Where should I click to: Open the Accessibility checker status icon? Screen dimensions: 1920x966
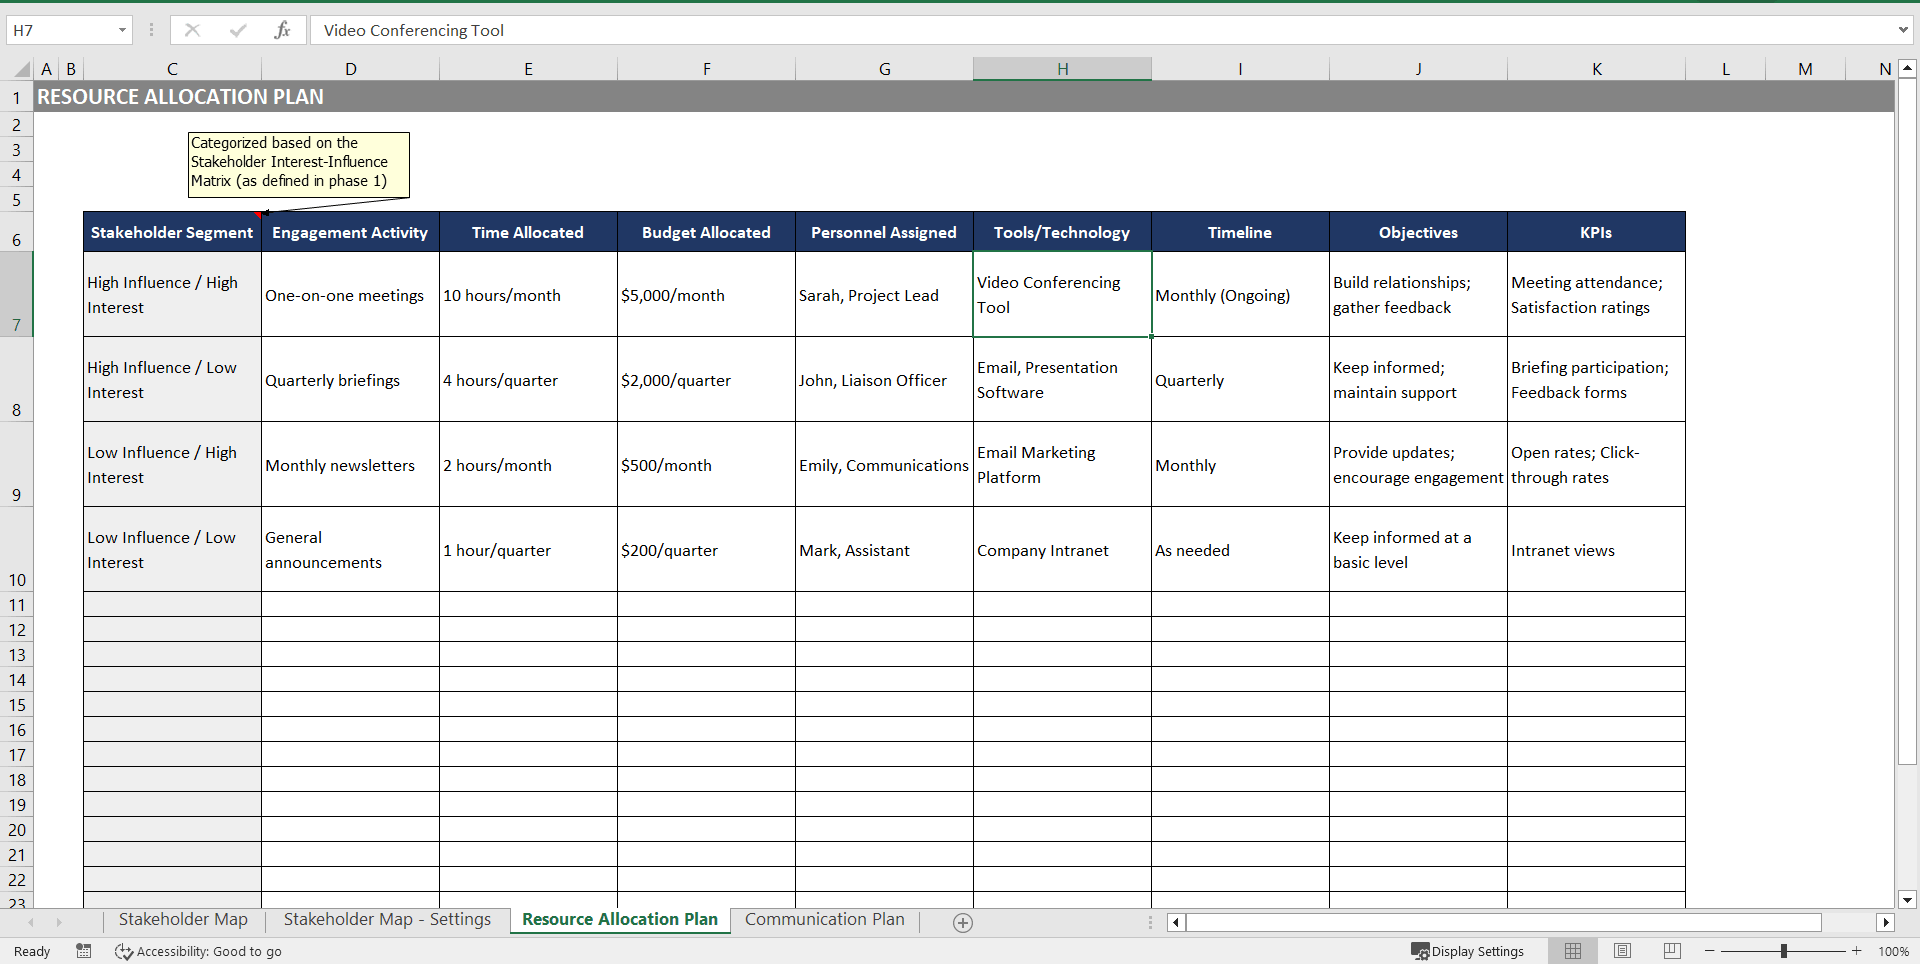point(198,951)
